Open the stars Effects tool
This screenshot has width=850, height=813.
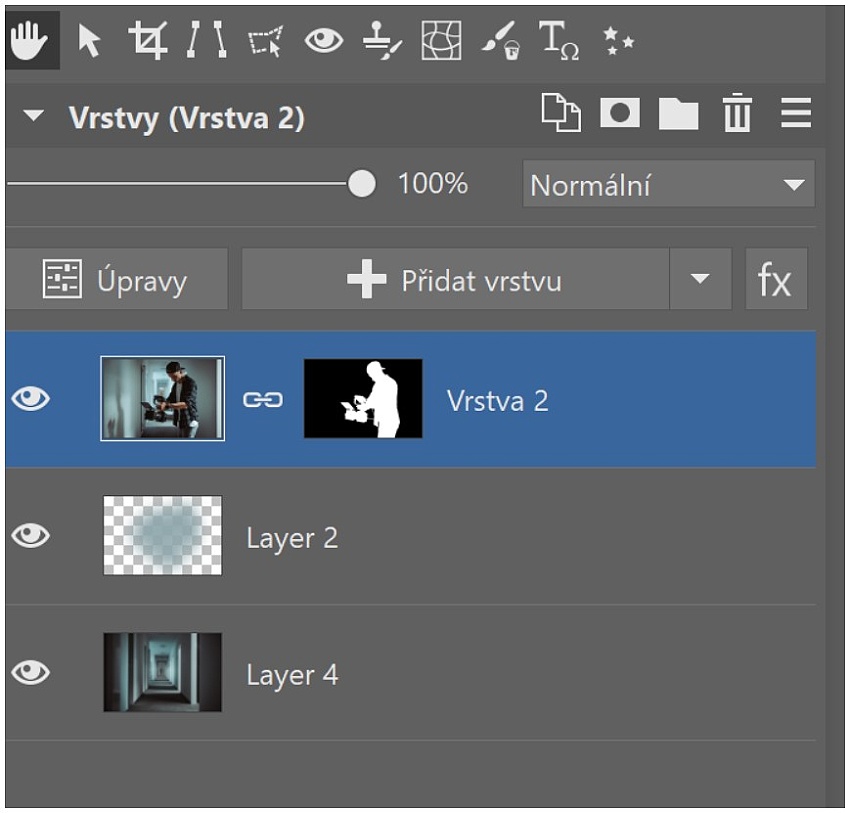618,41
